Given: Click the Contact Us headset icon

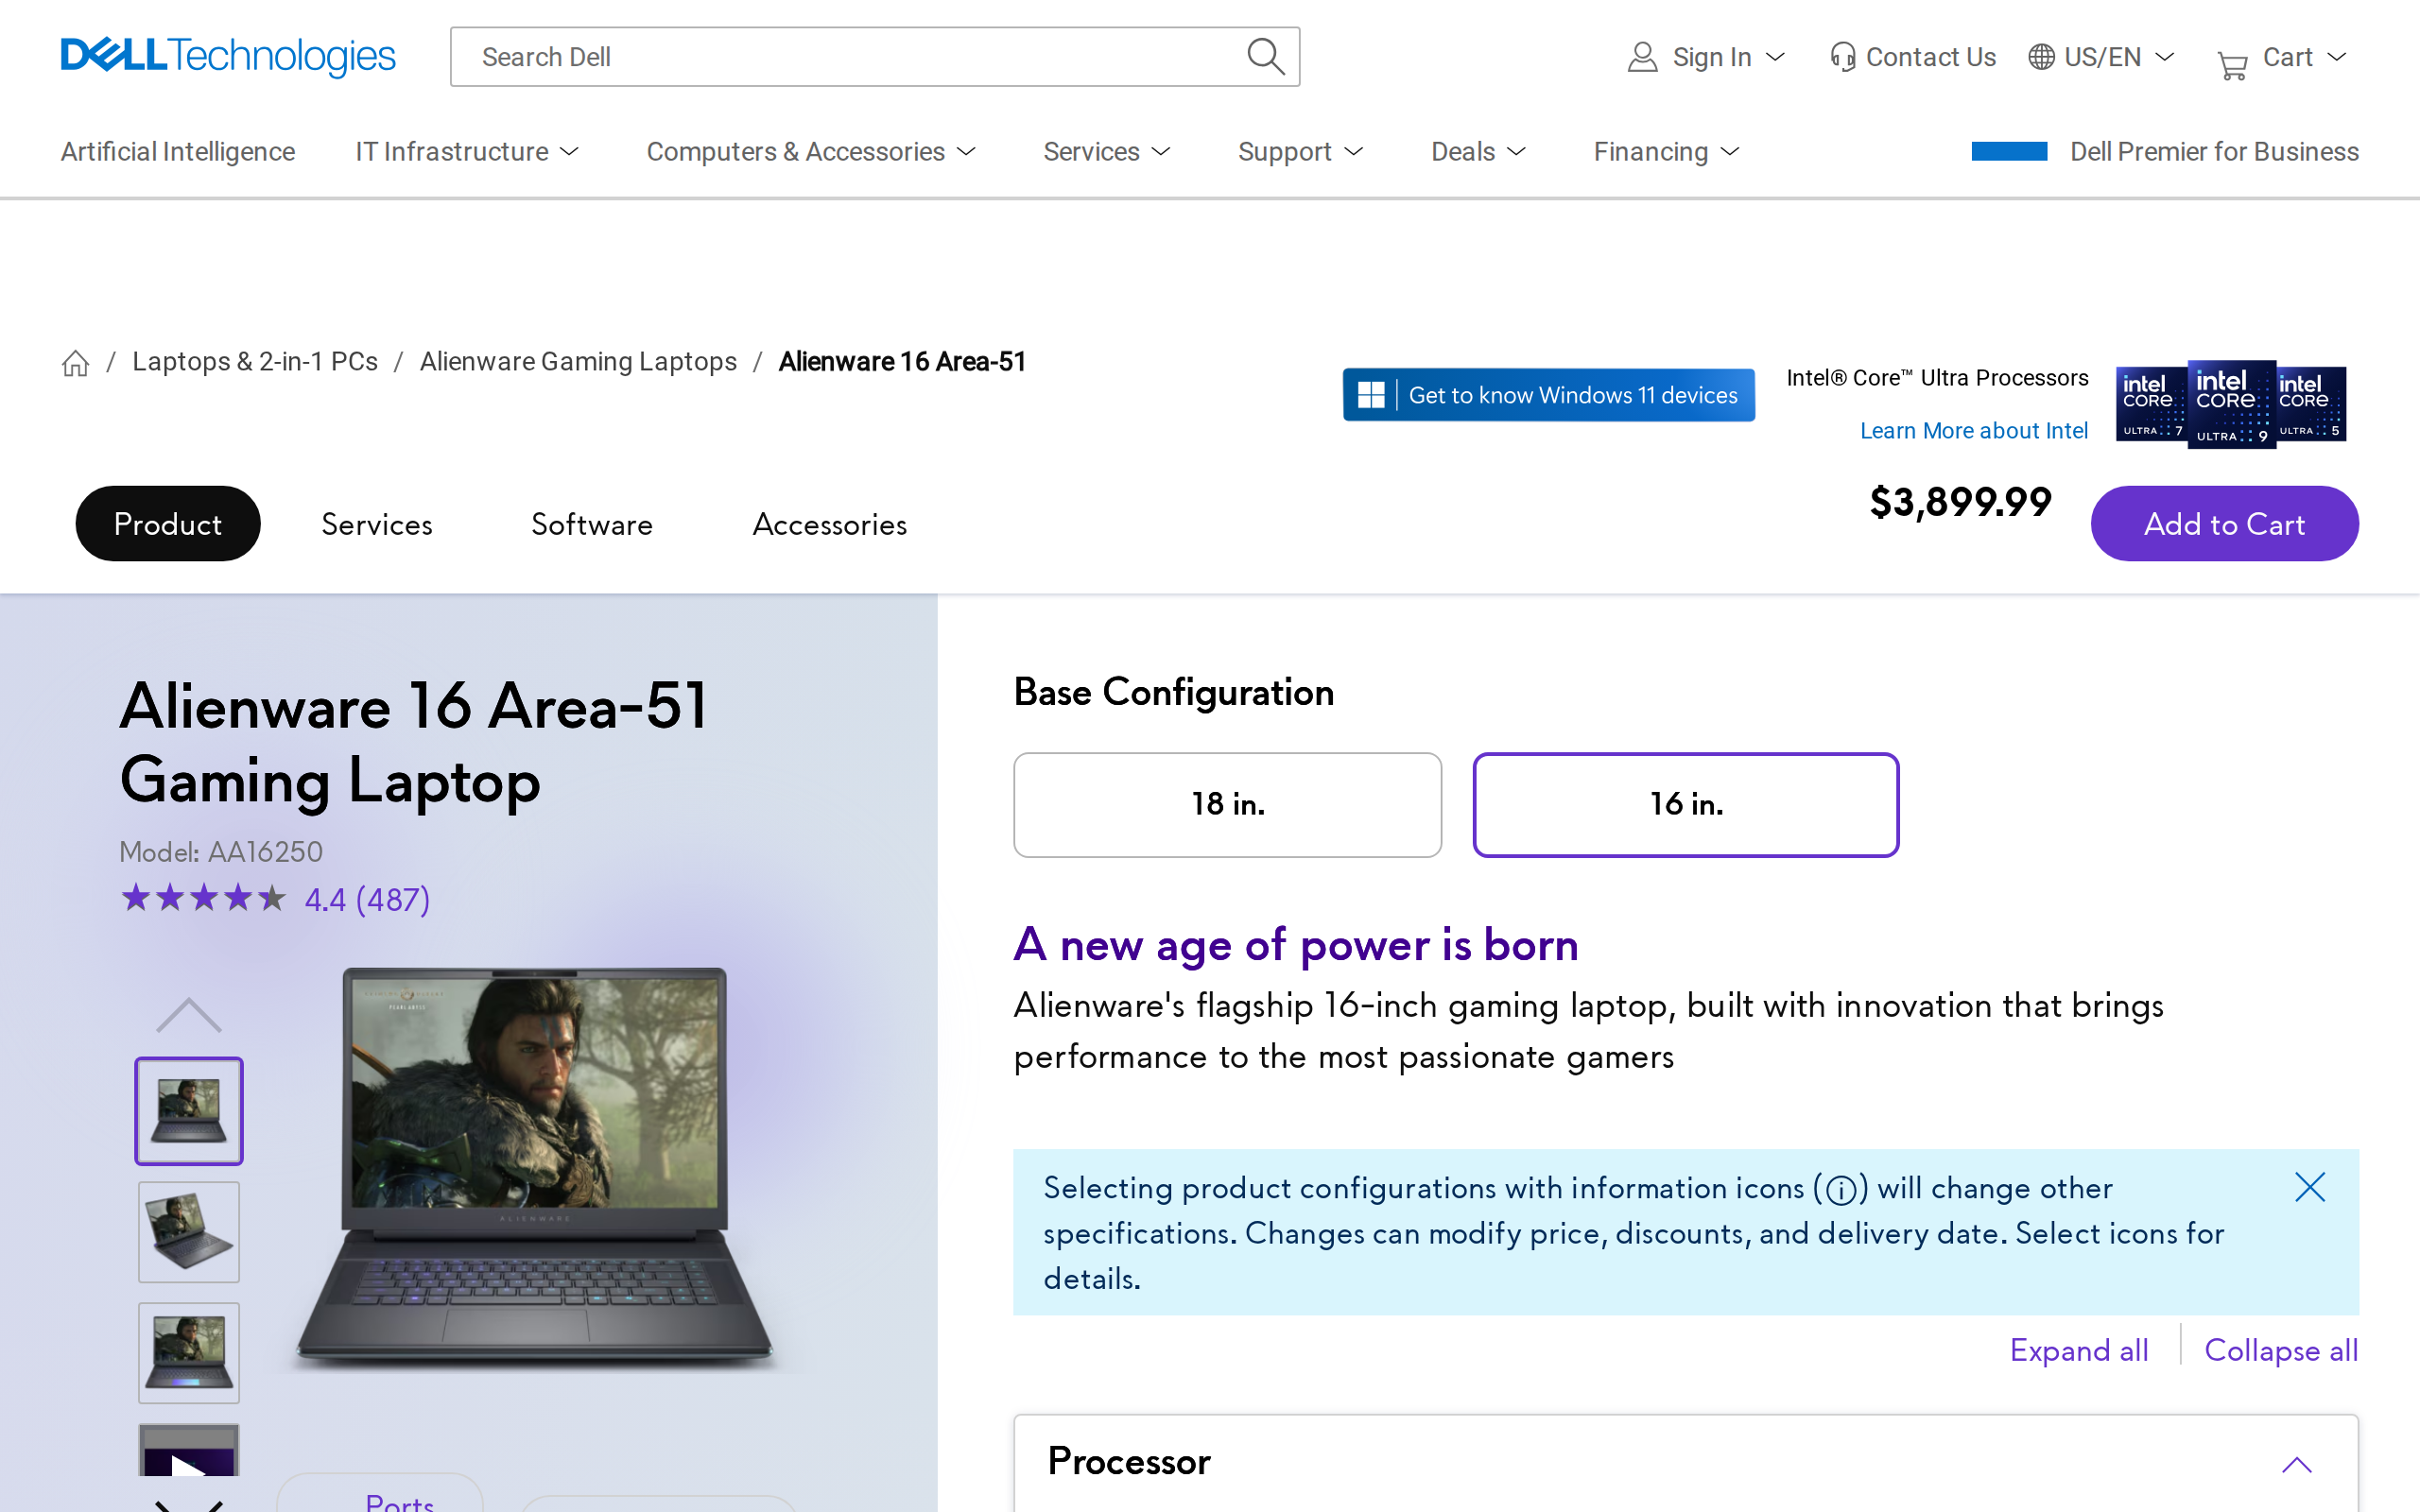Looking at the screenshot, I should [1842, 57].
